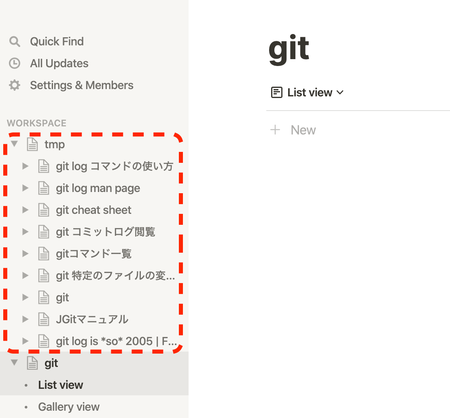Open the Quick Find search

[x=57, y=41]
